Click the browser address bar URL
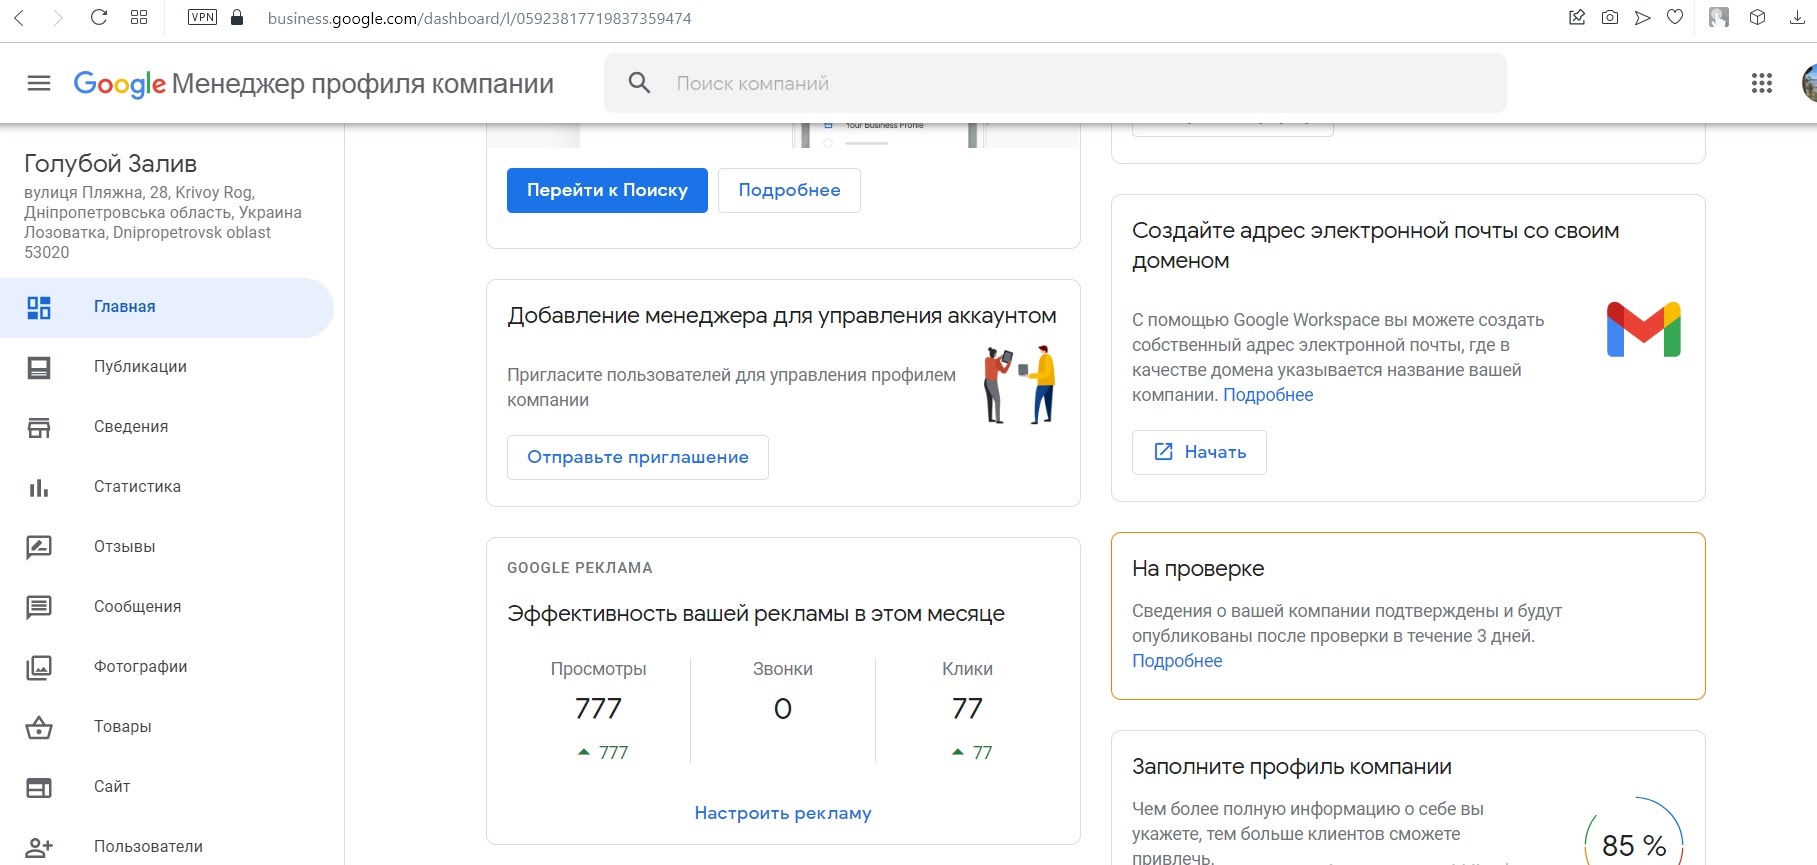 [x=480, y=18]
